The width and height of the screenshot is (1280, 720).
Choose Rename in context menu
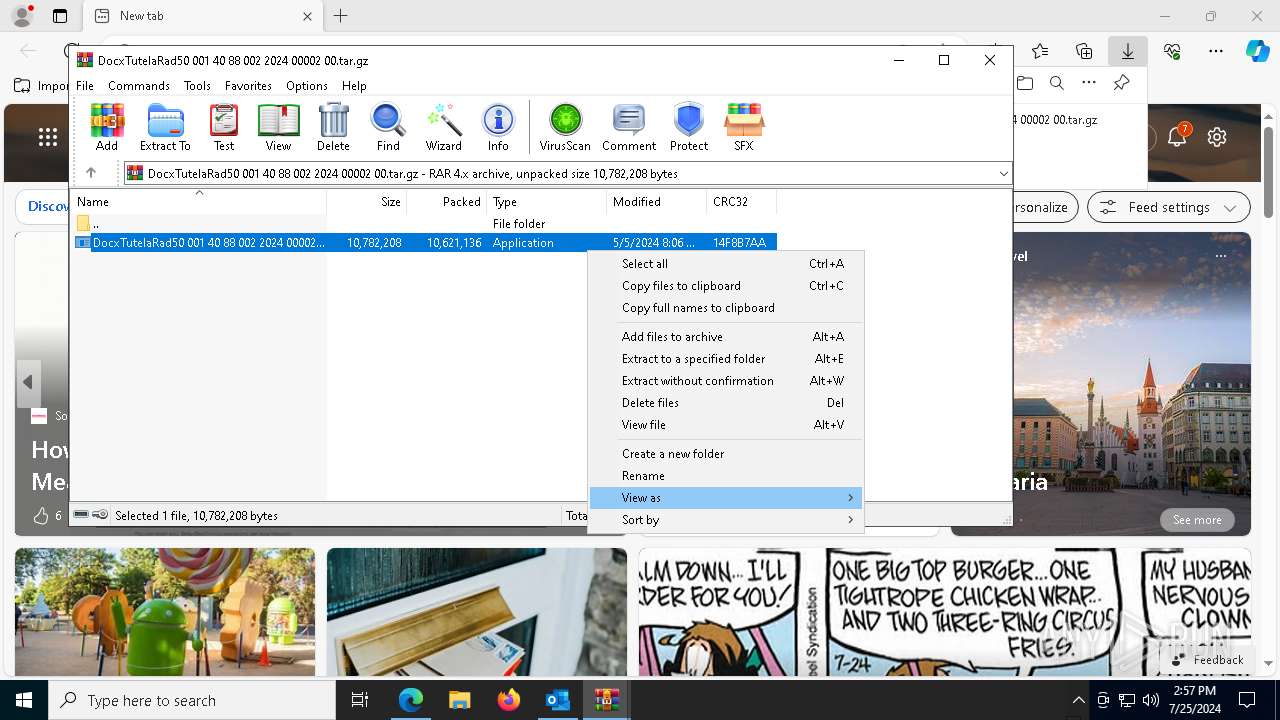726,476
